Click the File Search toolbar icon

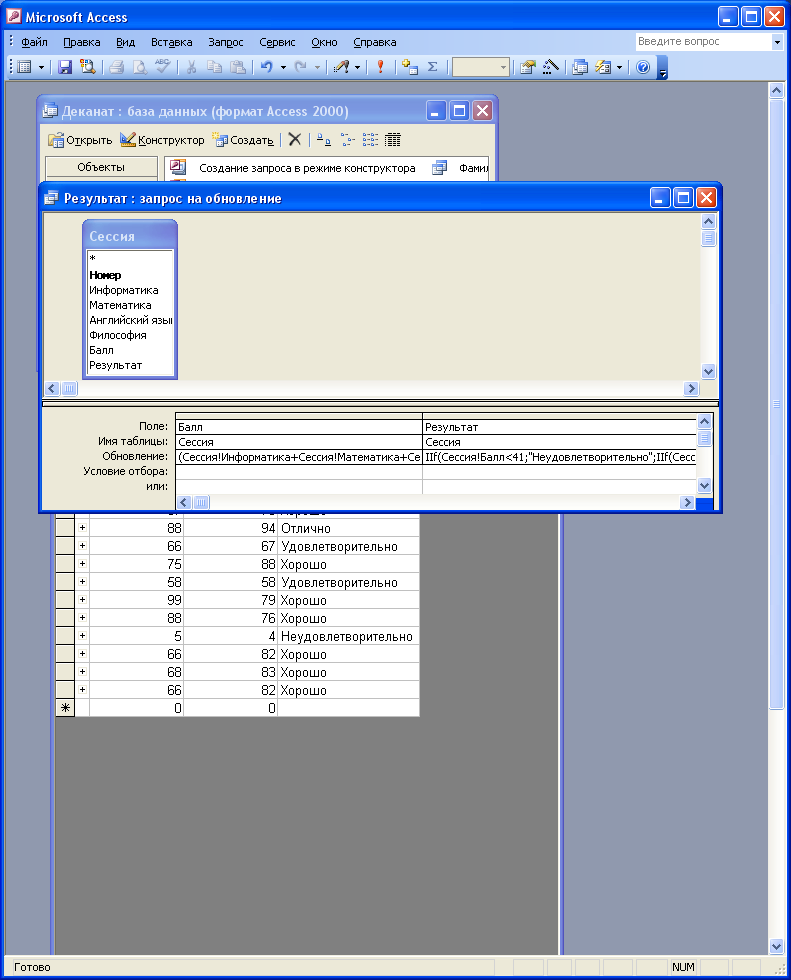(x=87, y=67)
